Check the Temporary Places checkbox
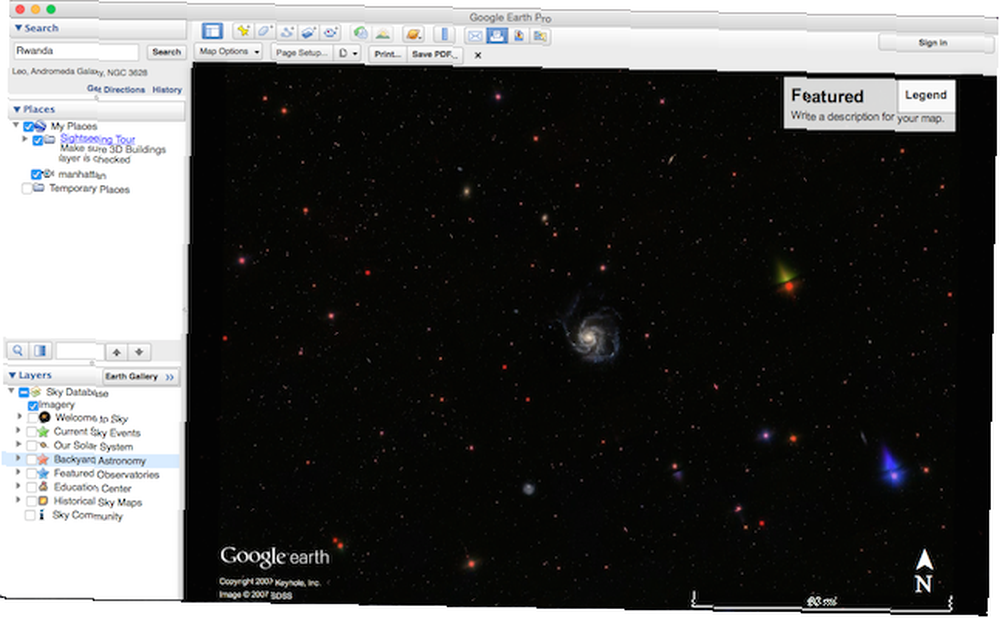The image size is (1000, 618). 27,188
